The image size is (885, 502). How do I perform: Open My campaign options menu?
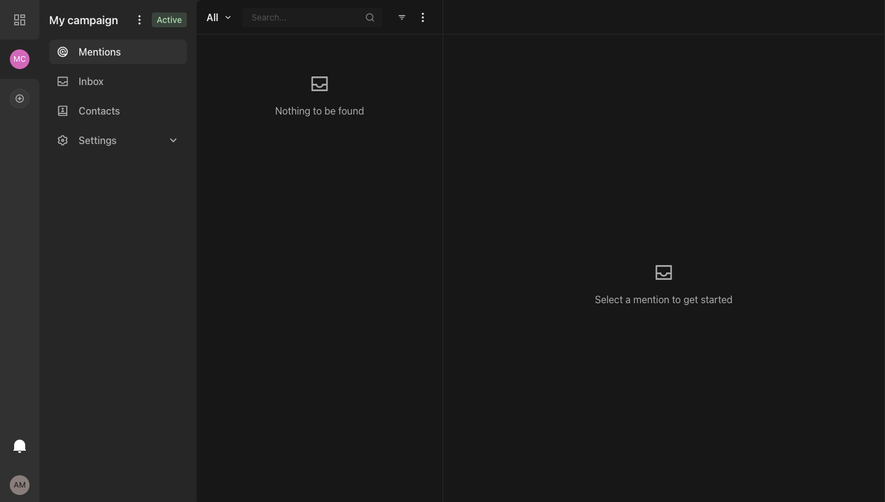(139, 20)
